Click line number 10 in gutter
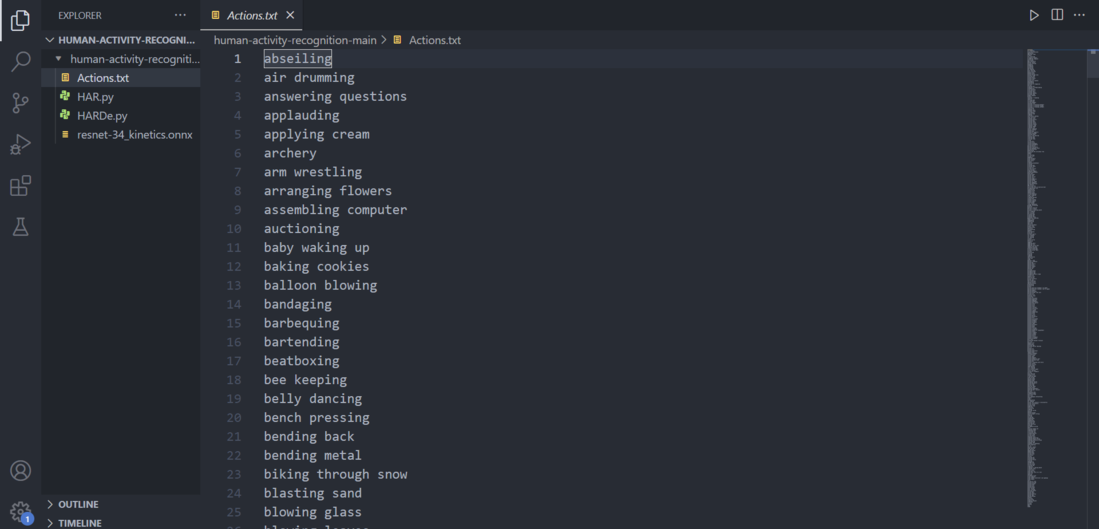 [233, 229]
